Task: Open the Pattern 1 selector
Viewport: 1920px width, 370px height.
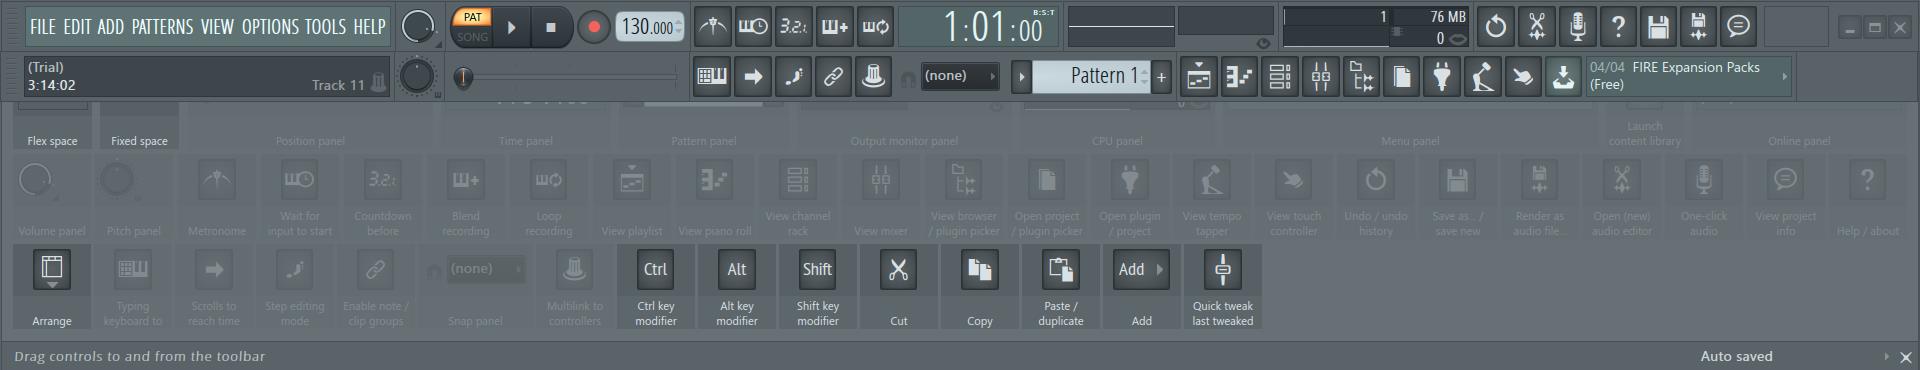Action: [1092, 76]
